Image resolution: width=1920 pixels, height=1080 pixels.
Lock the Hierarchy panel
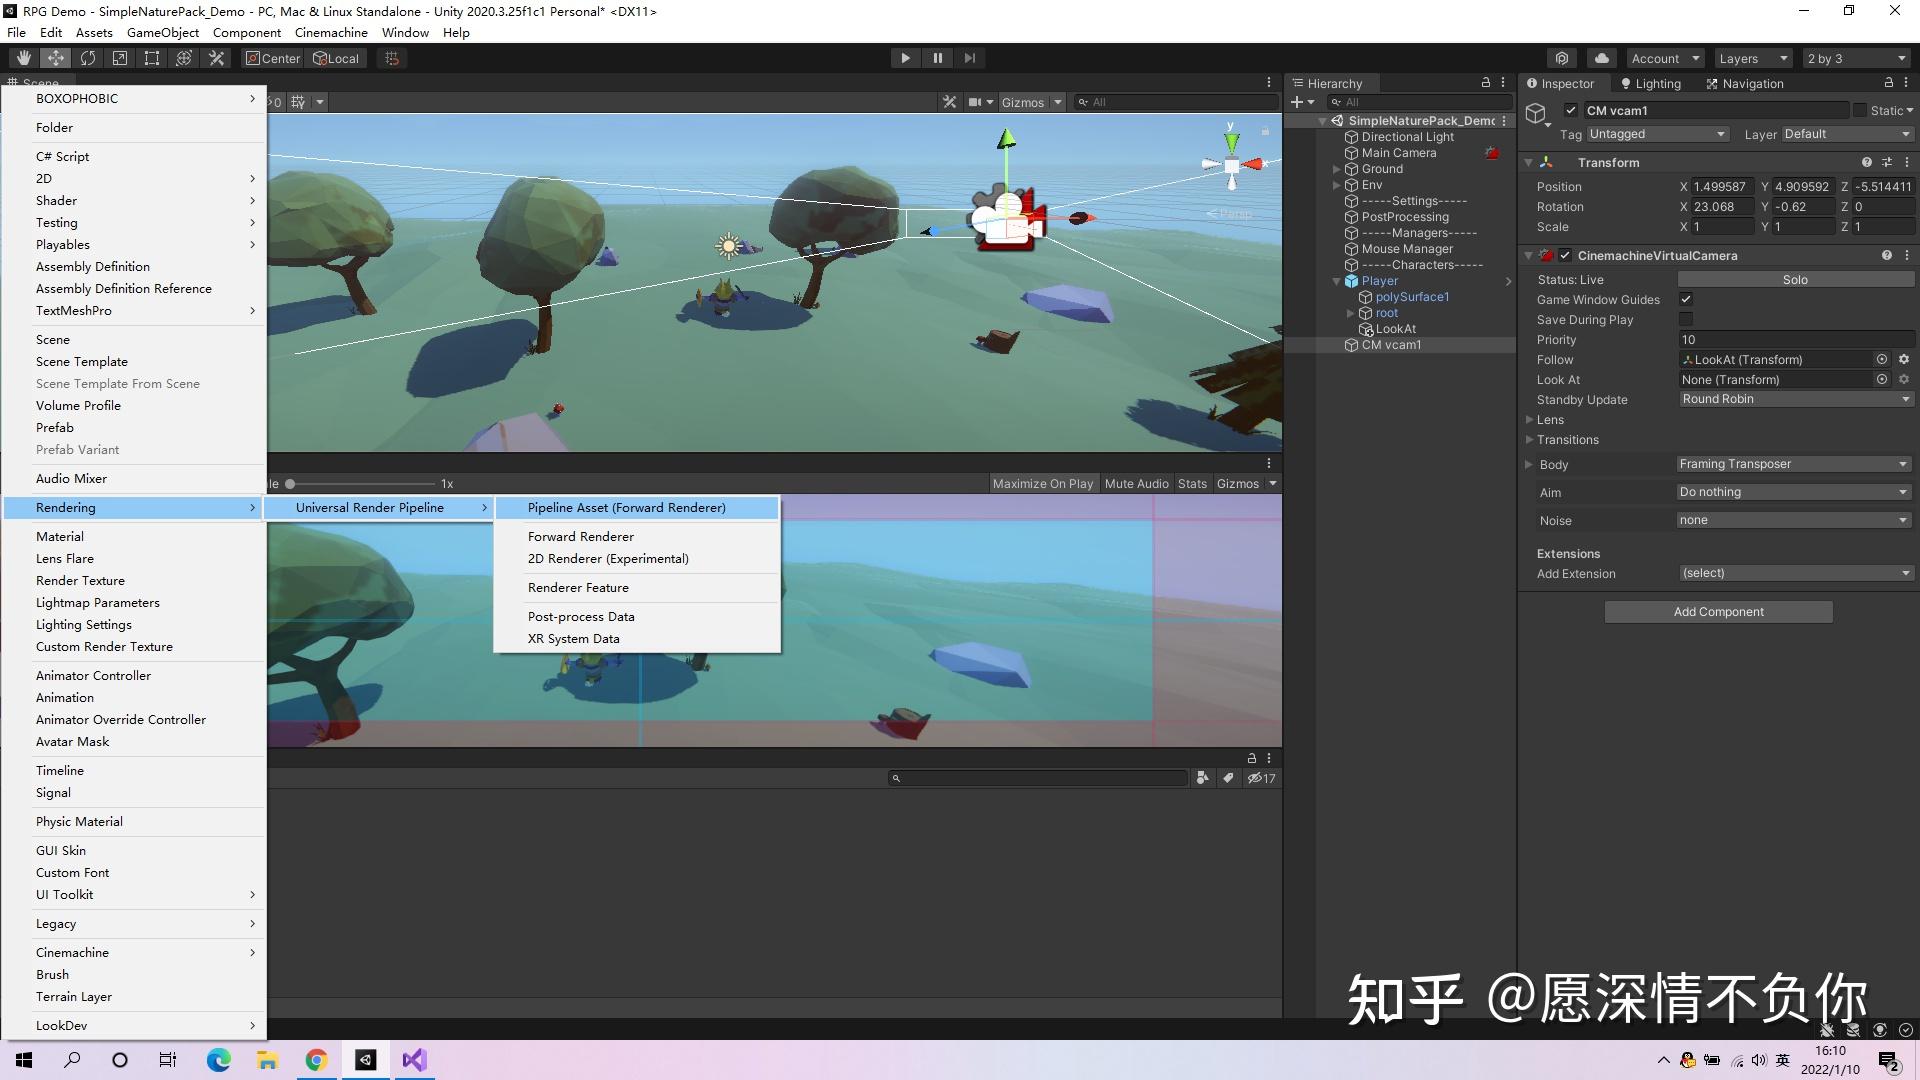(1486, 83)
